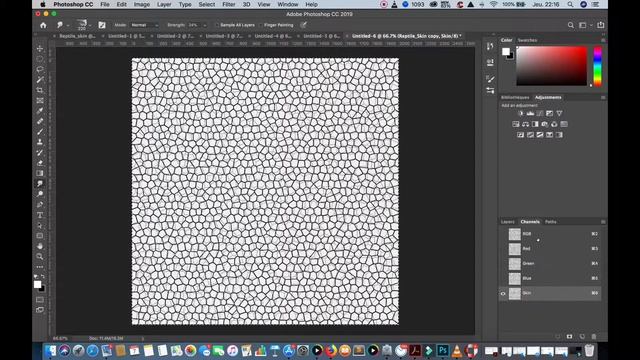
Task: Select the Eraser tool
Action: click(40, 163)
